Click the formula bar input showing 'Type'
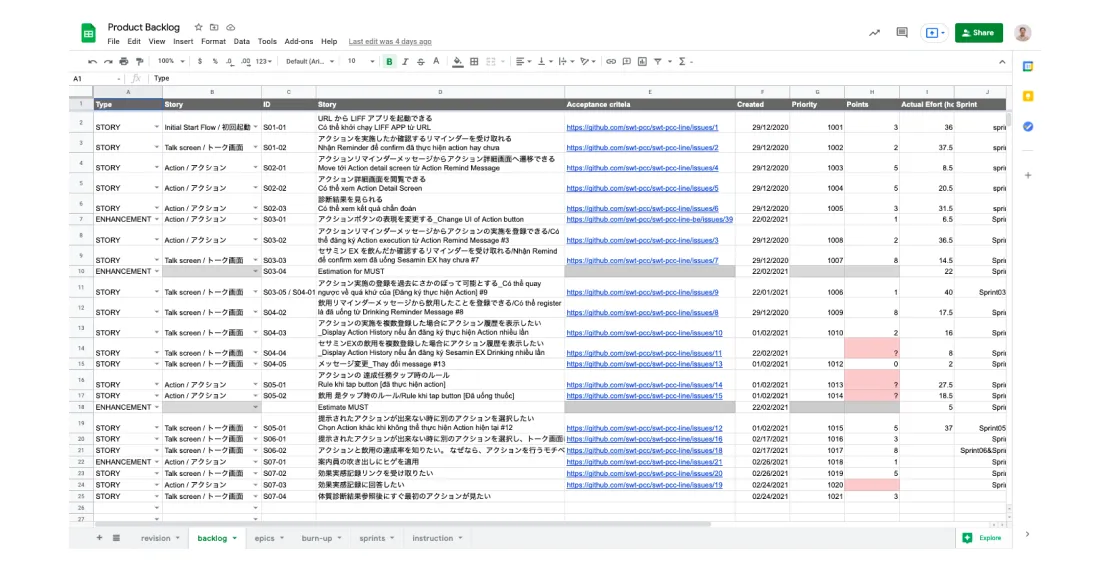 pos(500,78)
